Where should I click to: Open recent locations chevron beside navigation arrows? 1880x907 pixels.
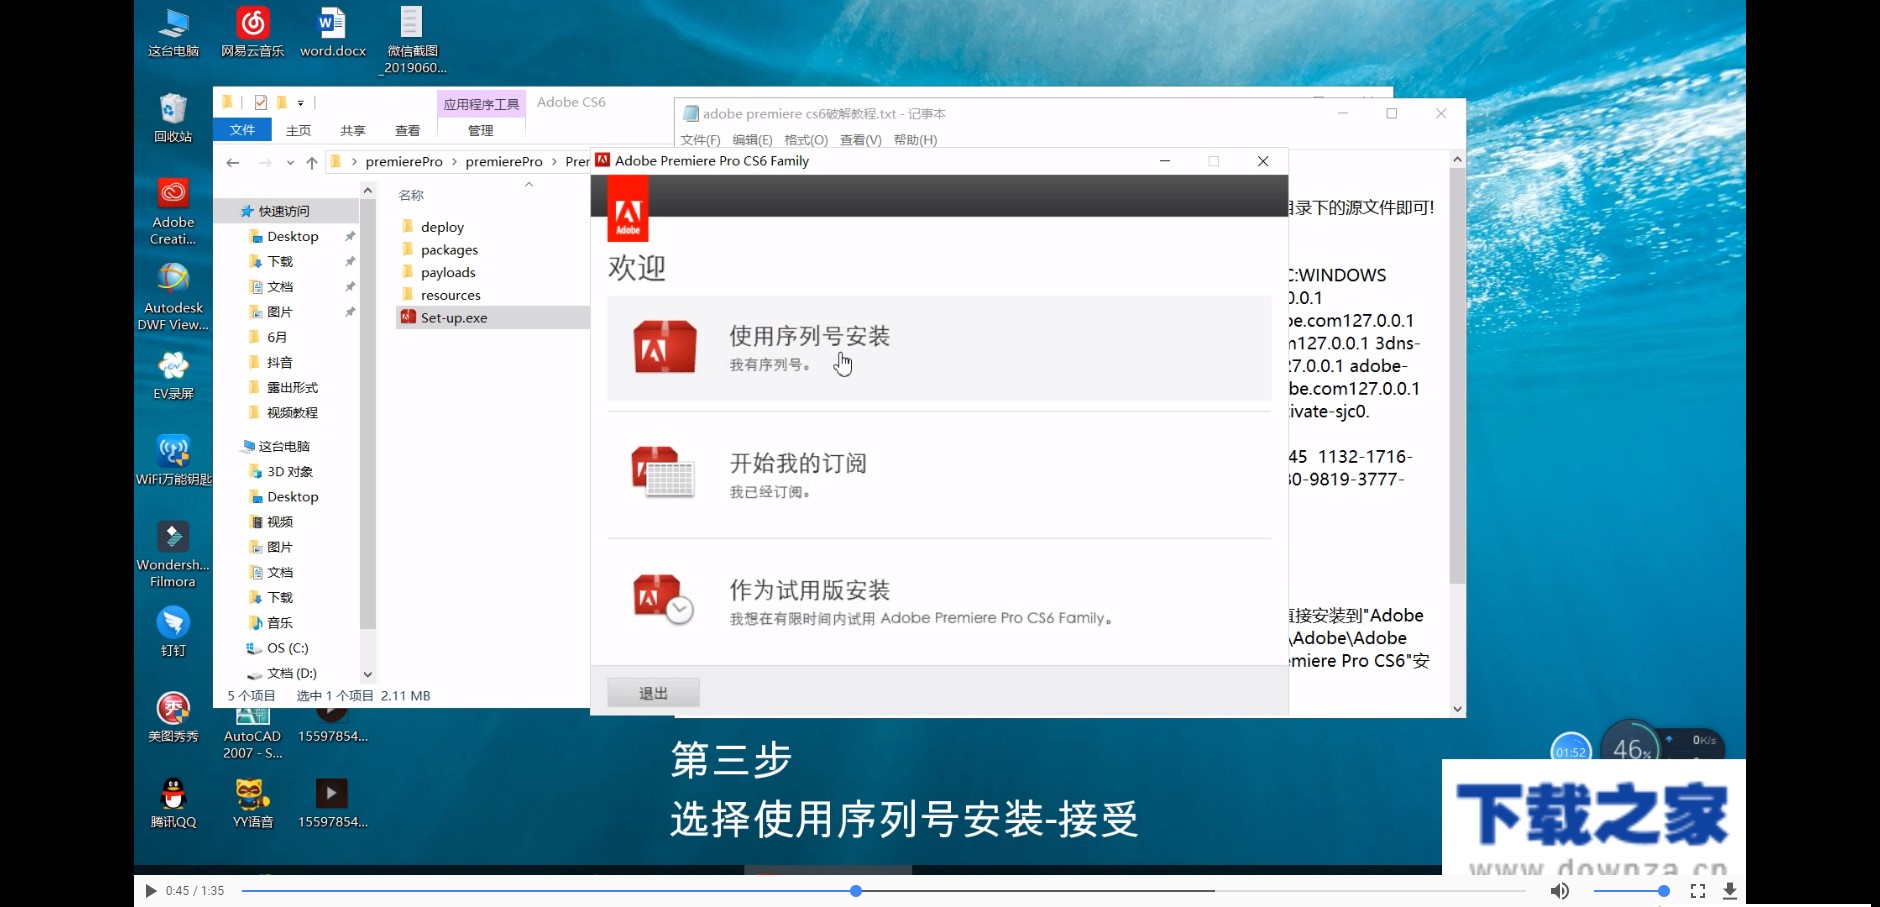pos(290,161)
